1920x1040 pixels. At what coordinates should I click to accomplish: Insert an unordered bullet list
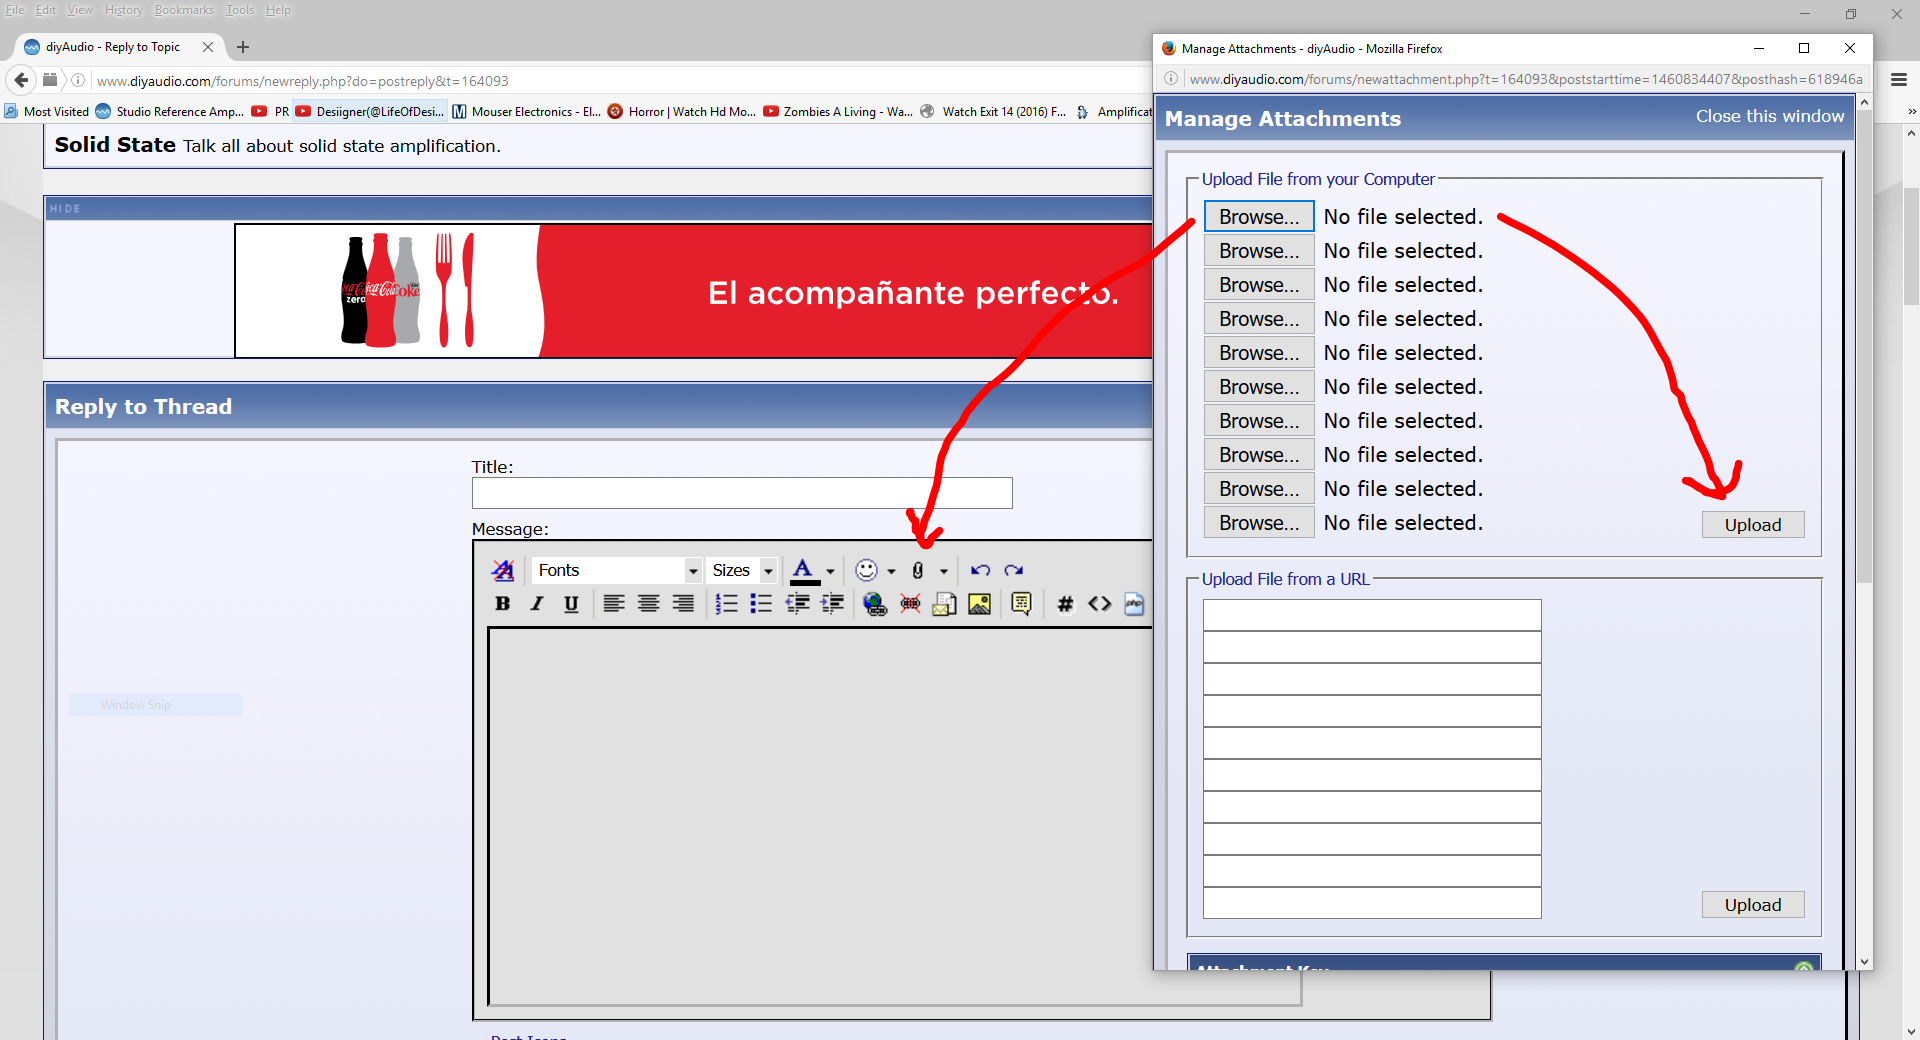tap(761, 603)
